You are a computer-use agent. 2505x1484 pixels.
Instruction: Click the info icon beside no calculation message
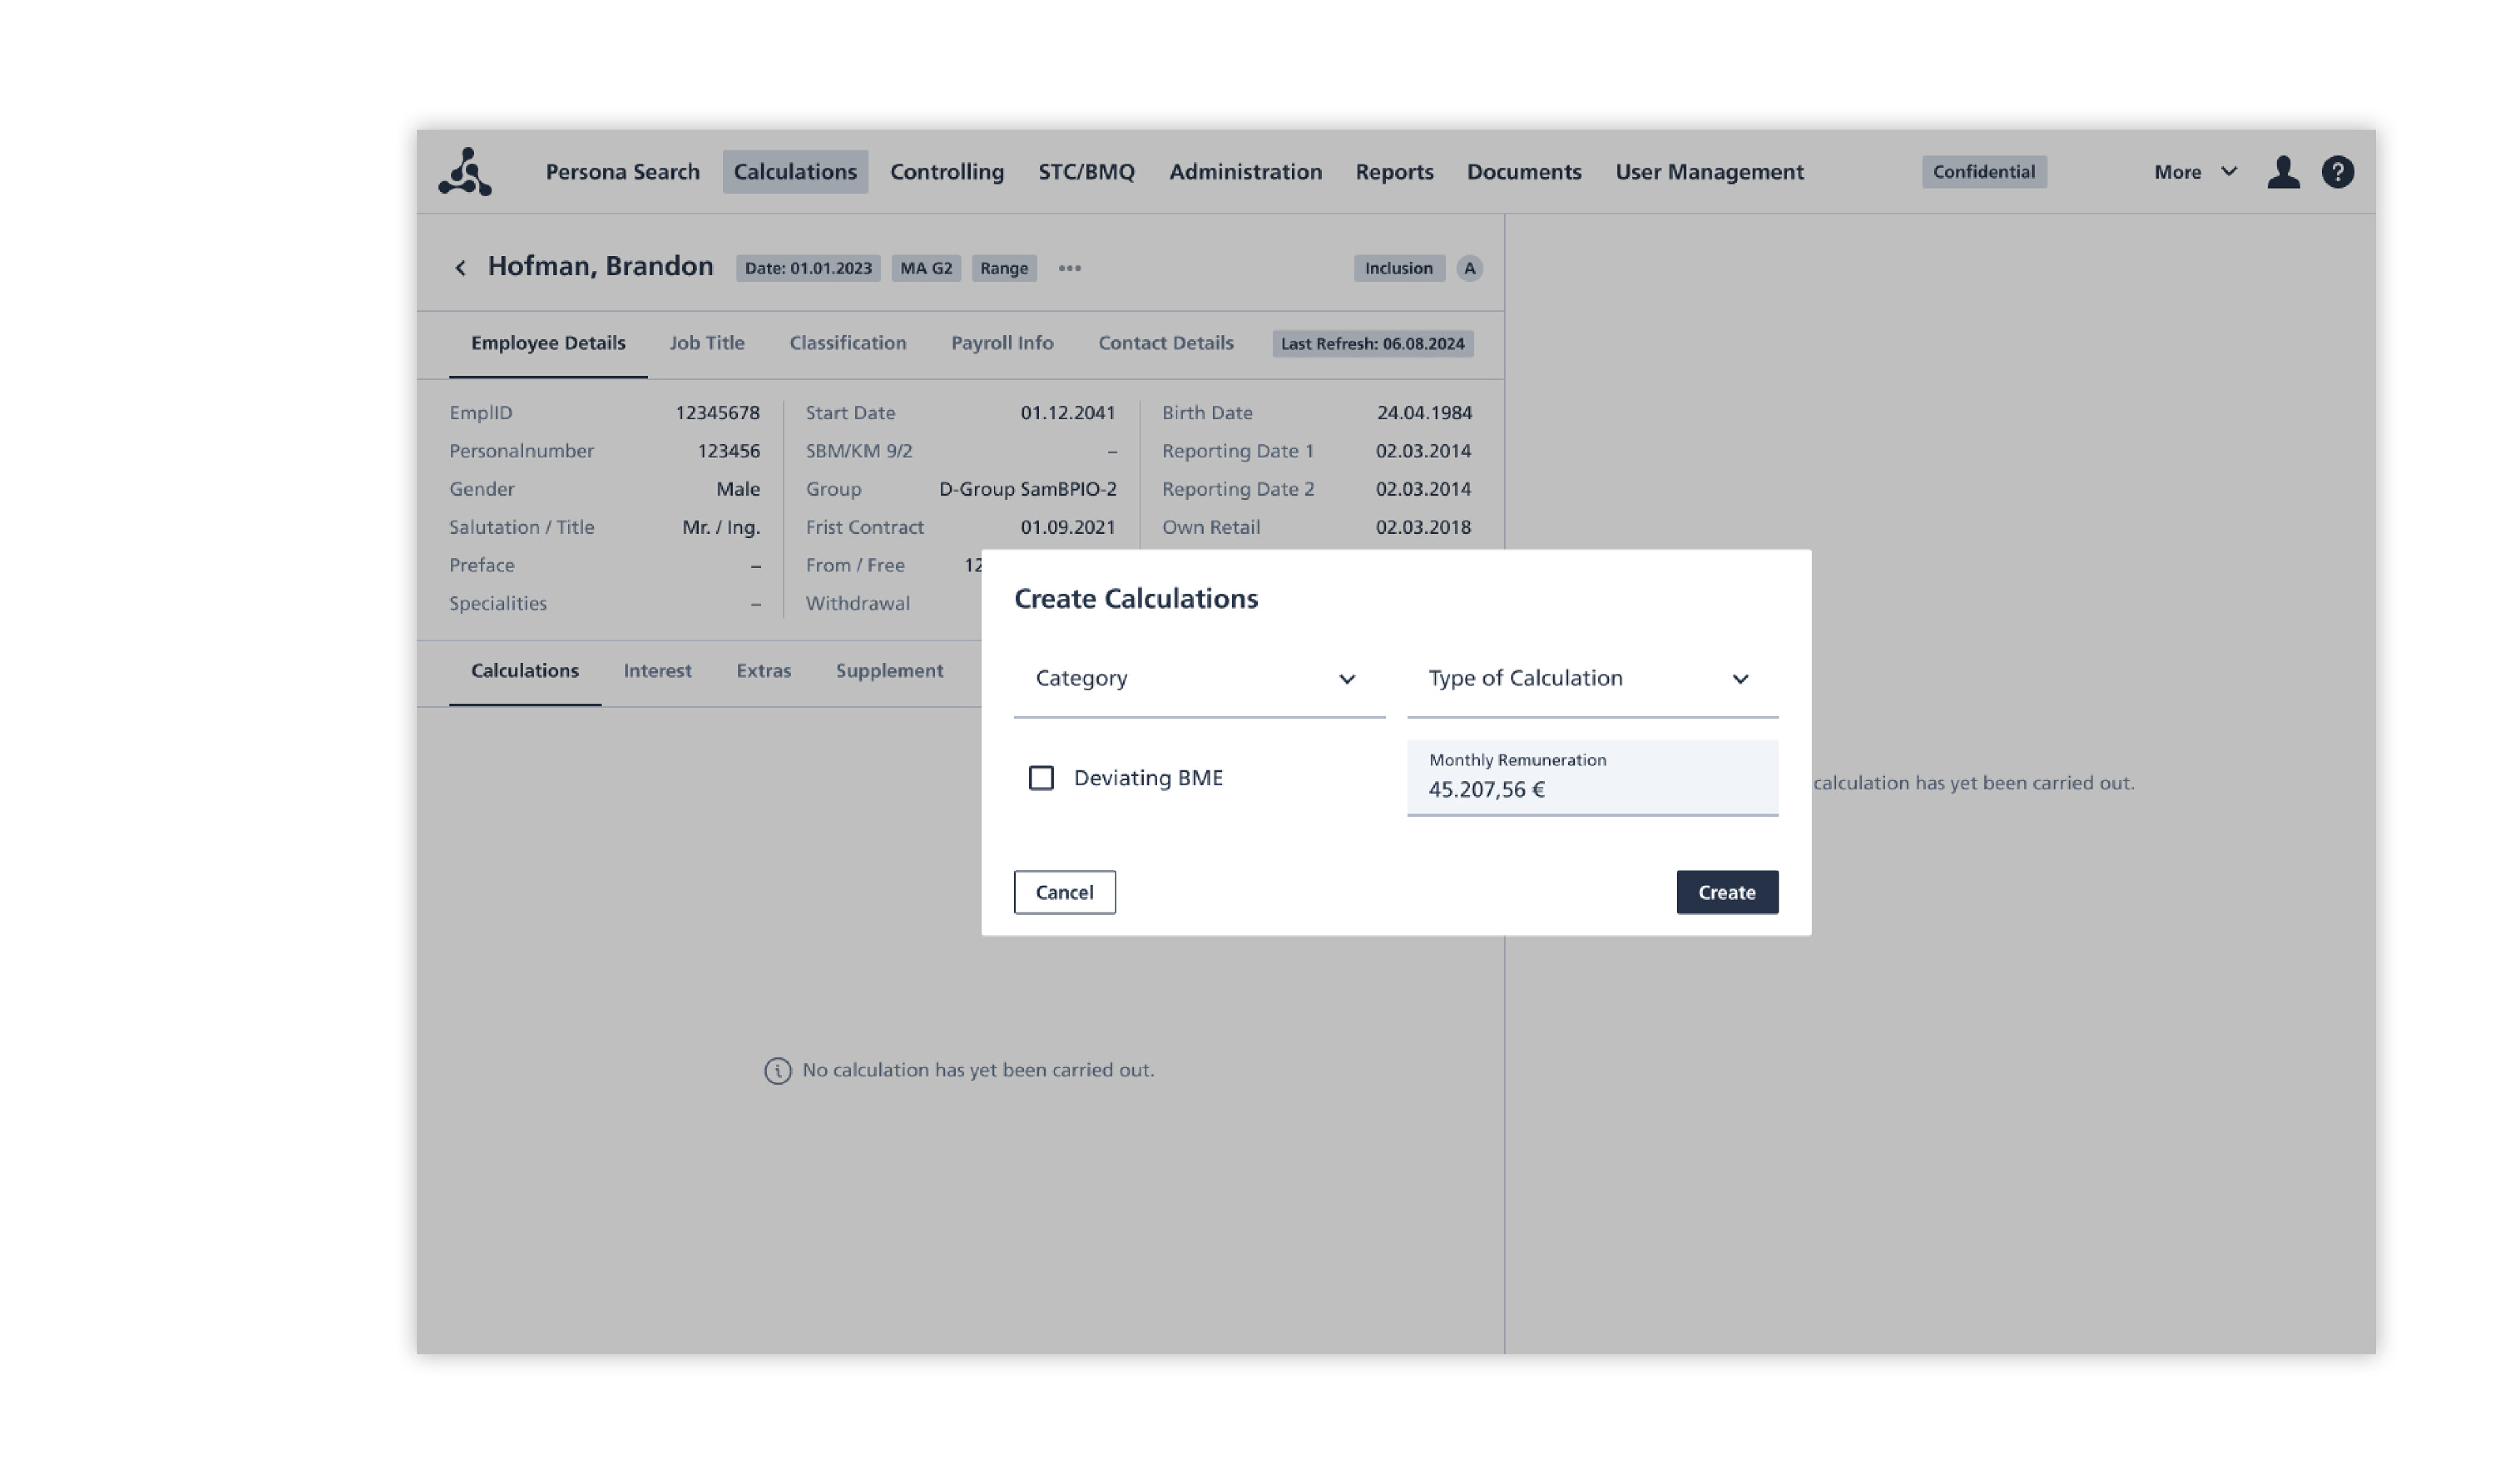pyautogui.click(x=777, y=1071)
